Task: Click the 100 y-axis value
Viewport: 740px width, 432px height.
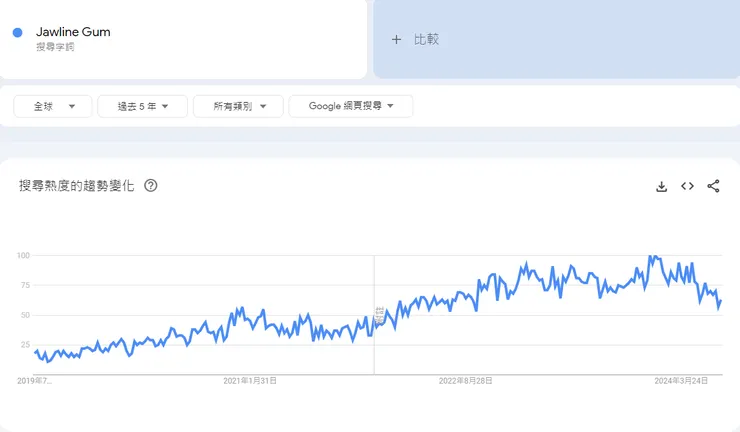Action: tap(23, 255)
